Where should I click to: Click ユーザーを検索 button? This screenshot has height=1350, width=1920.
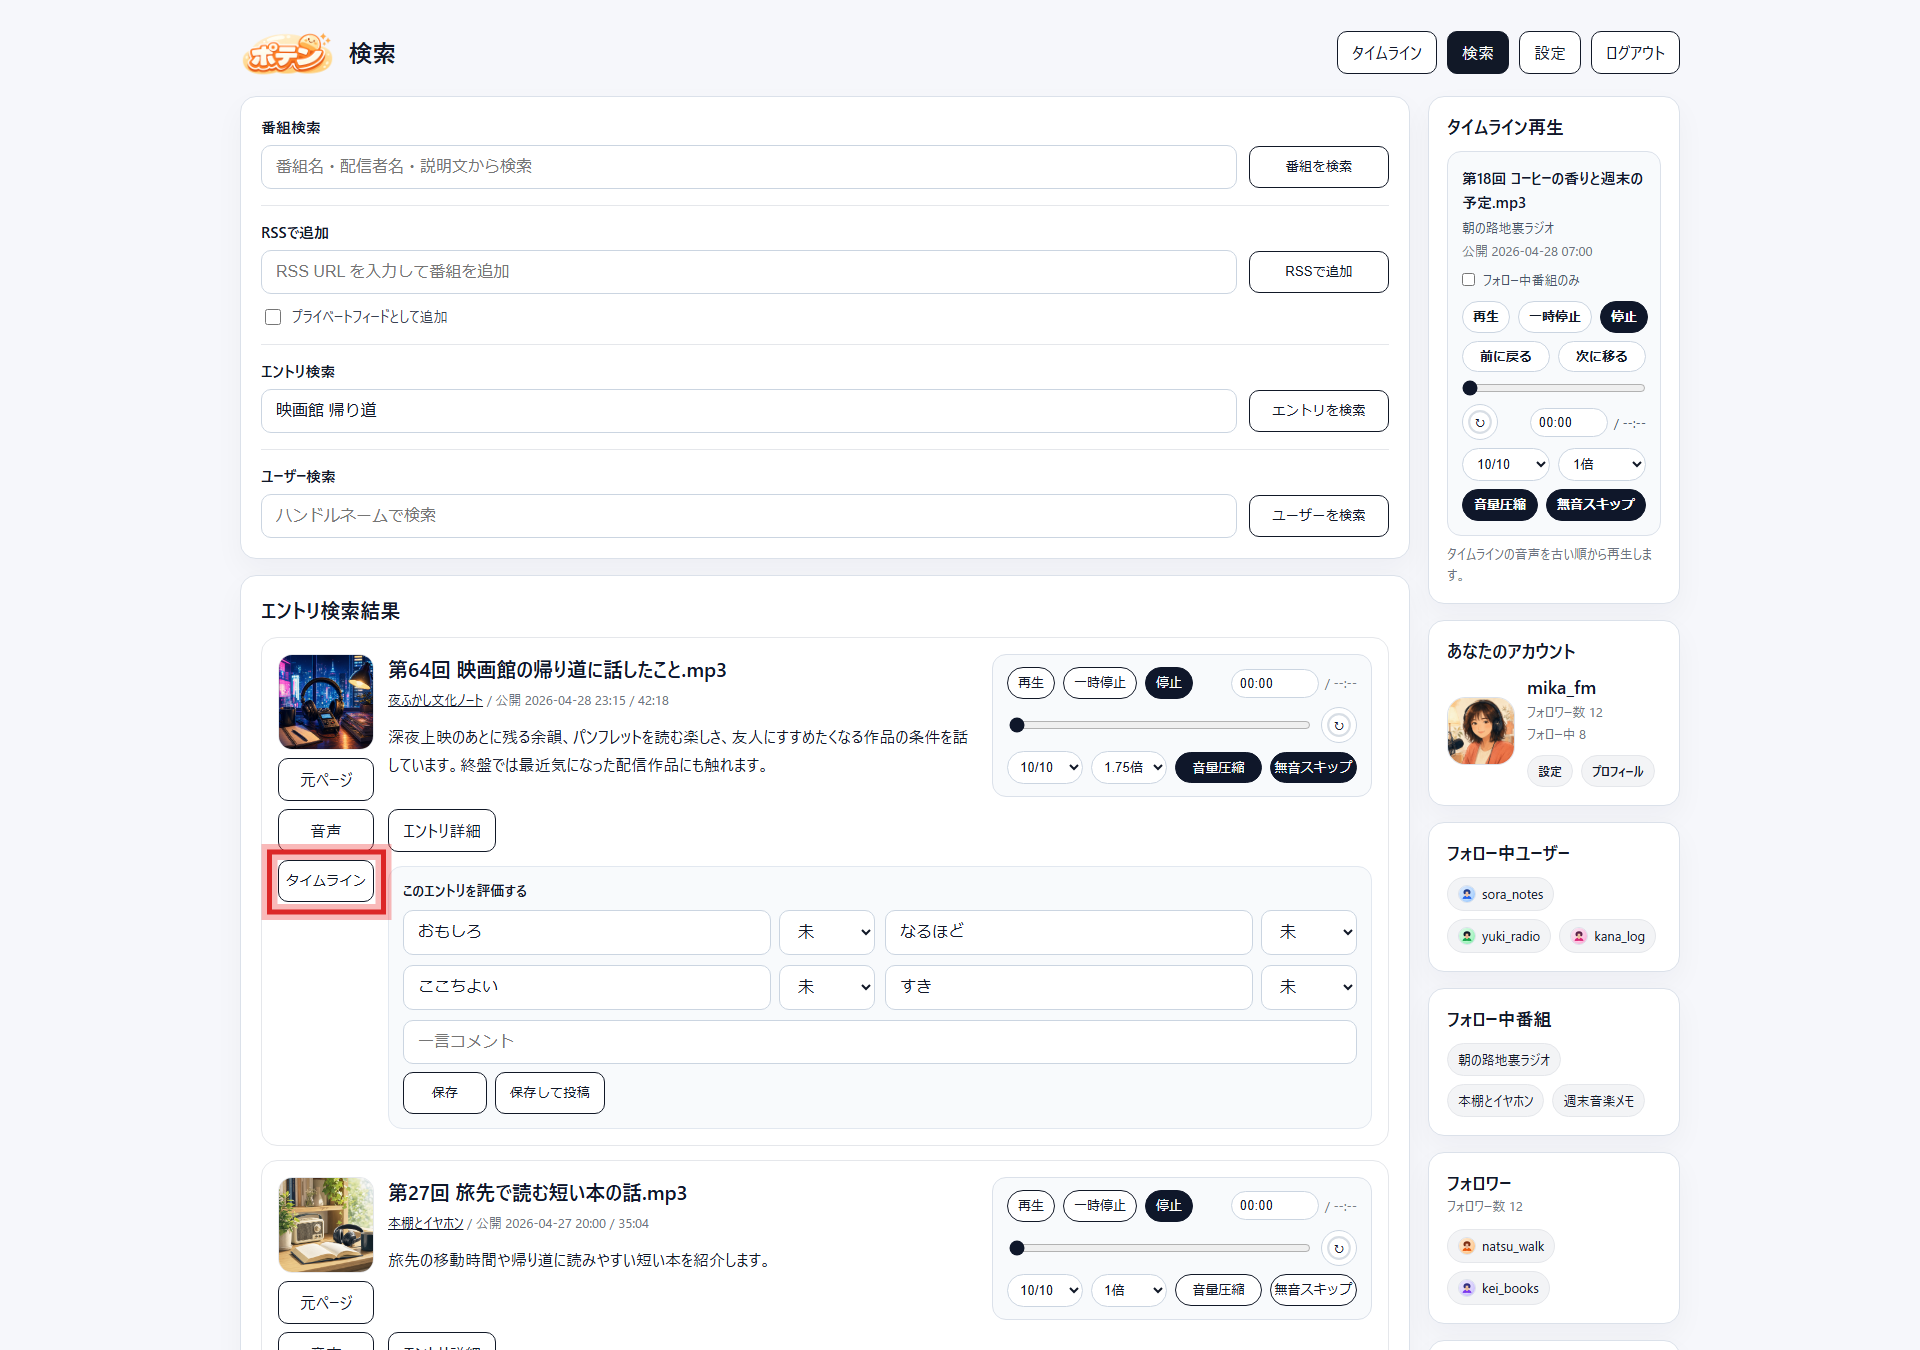point(1319,516)
